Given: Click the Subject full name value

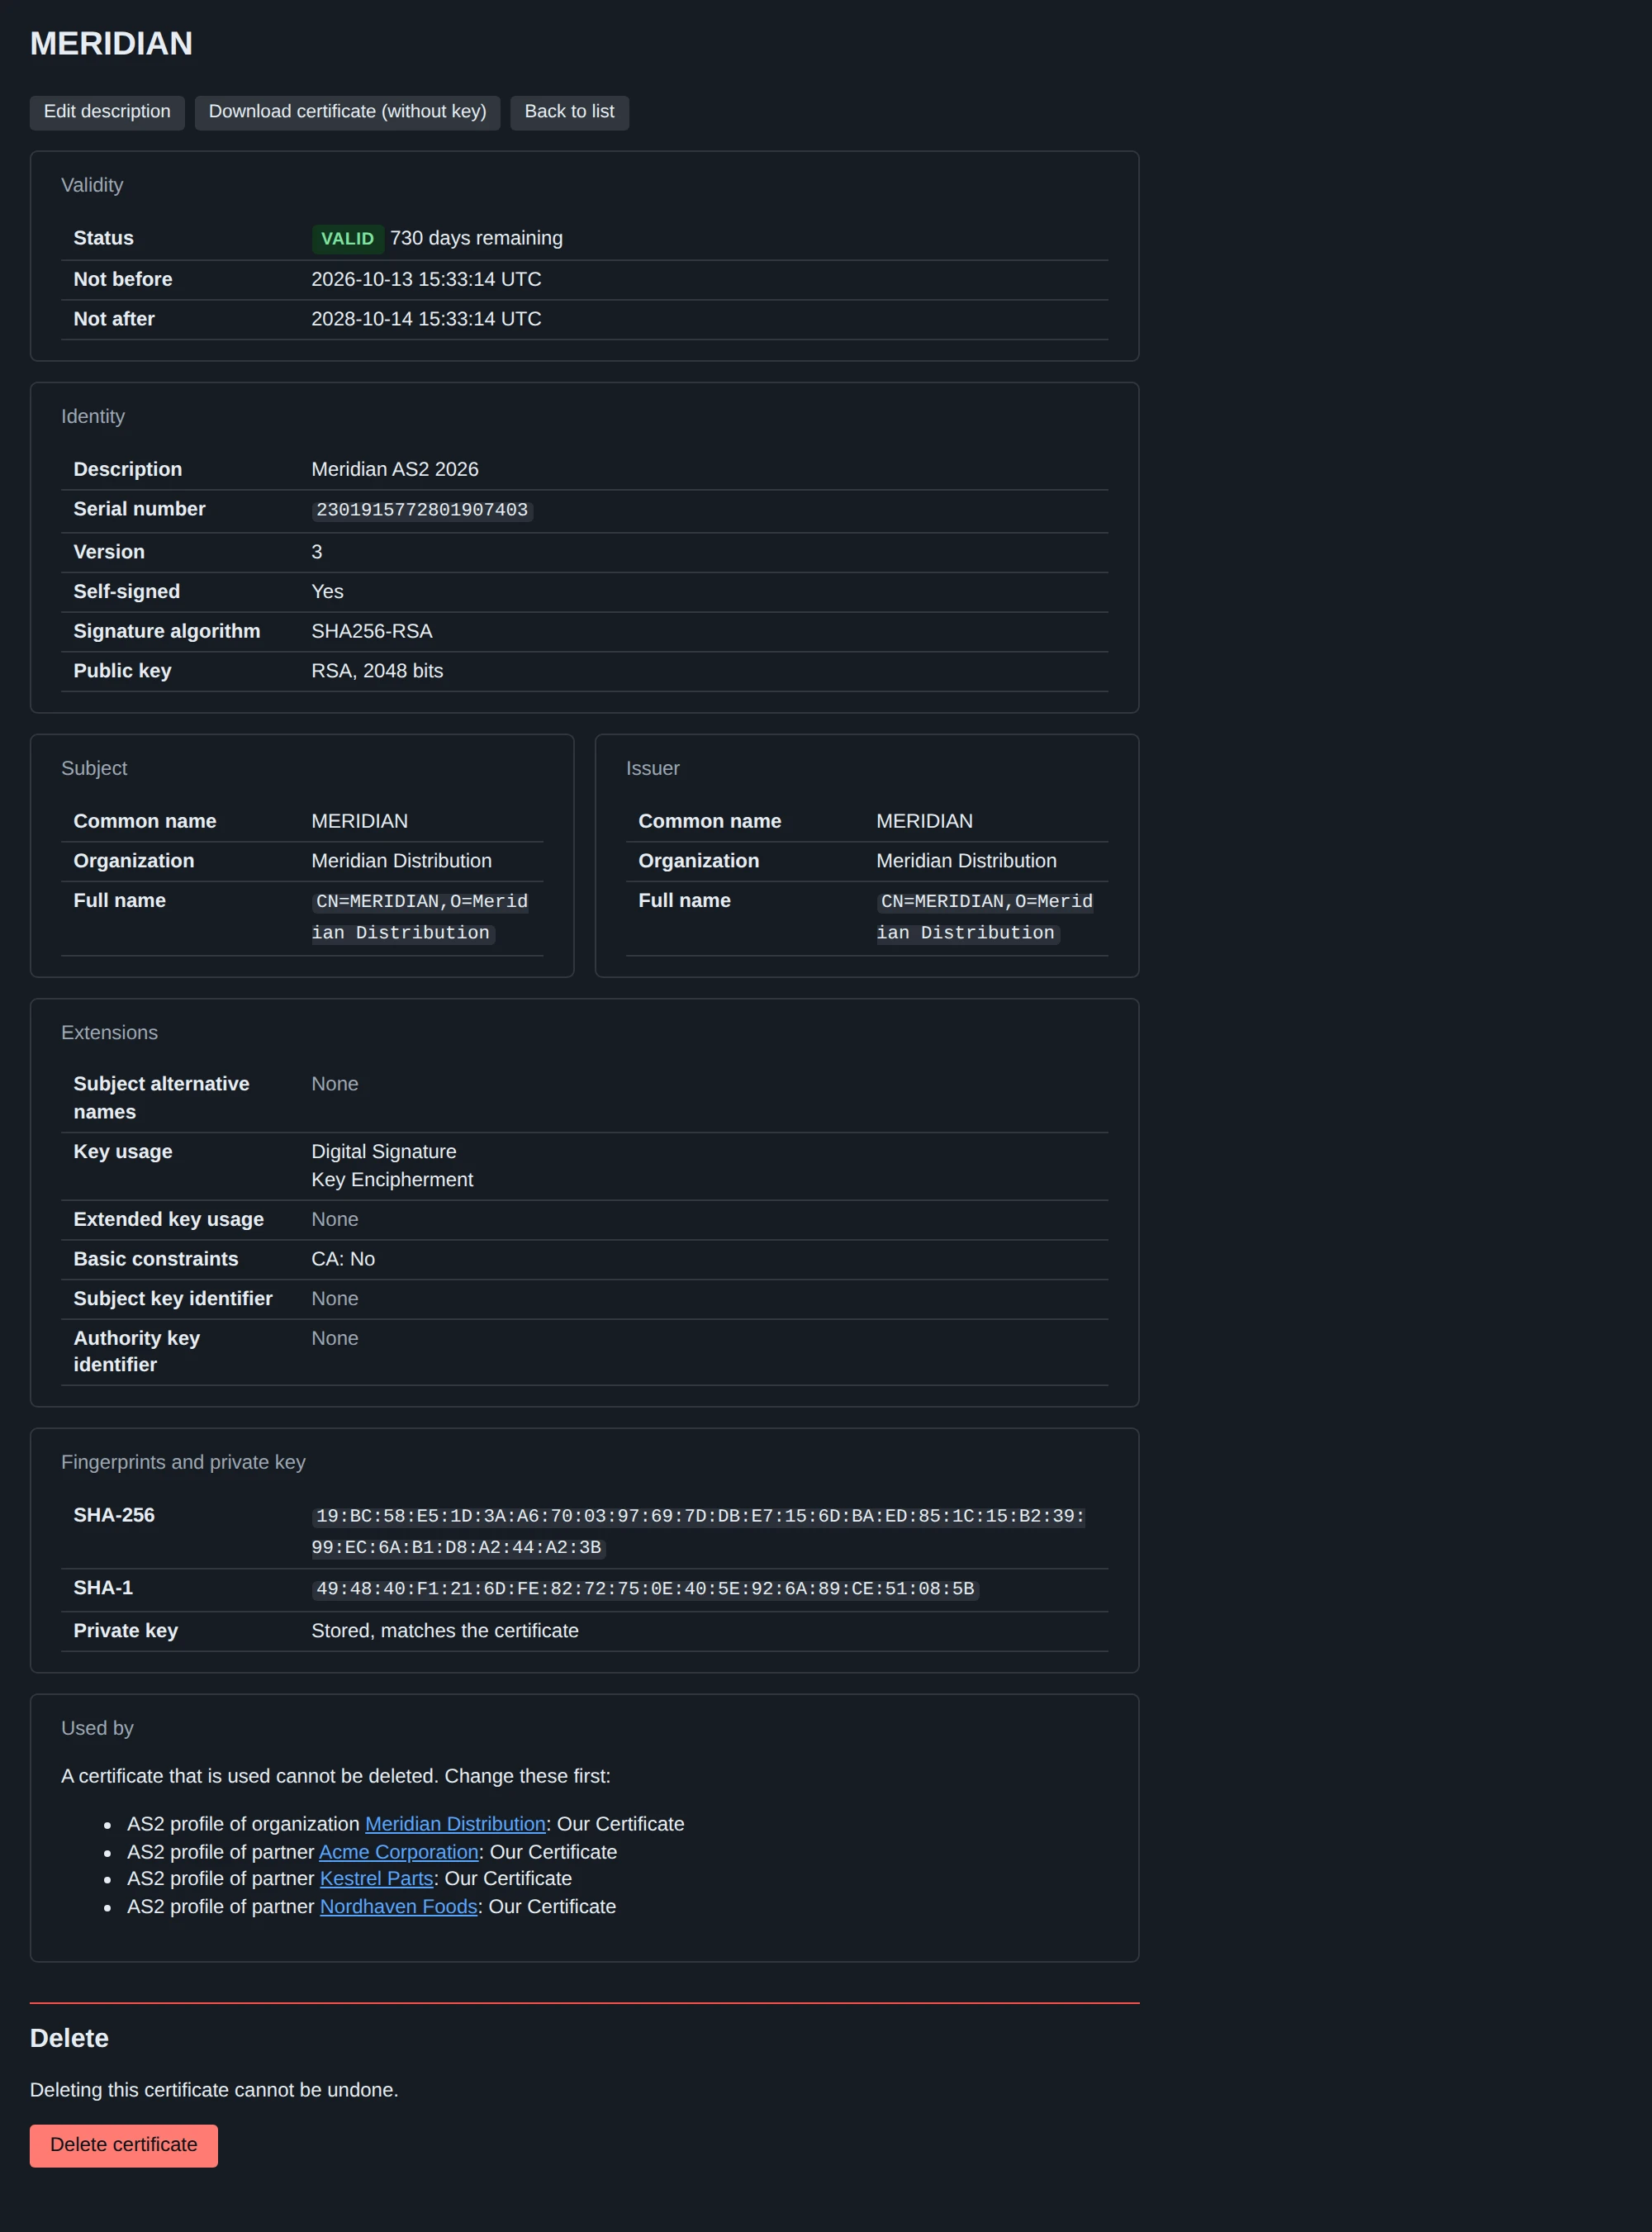Looking at the screenshot, I should (x=420, y=917).
